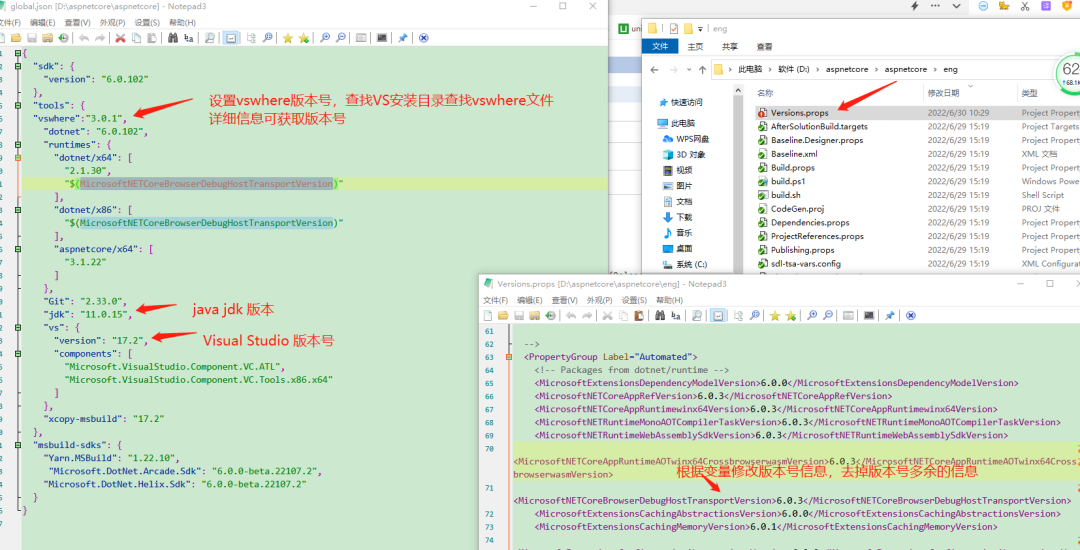Toggle word wrap button in Versions.props toolbar
1080x550 pixels.
[x=718, y=315]
